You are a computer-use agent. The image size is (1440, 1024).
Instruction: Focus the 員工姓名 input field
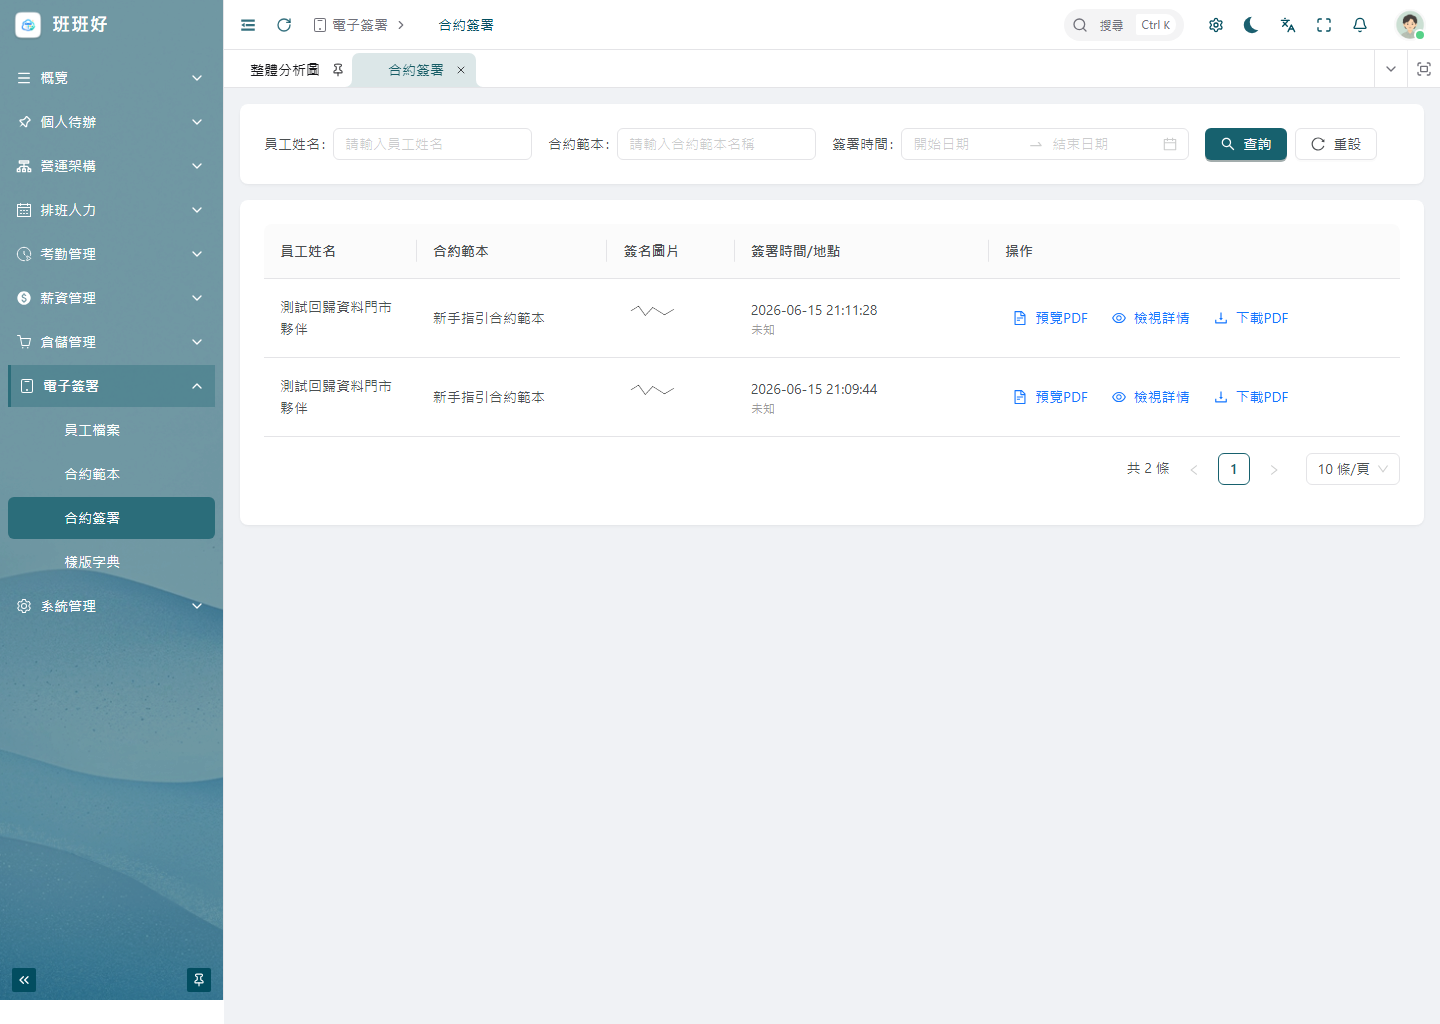click(432, 144)
